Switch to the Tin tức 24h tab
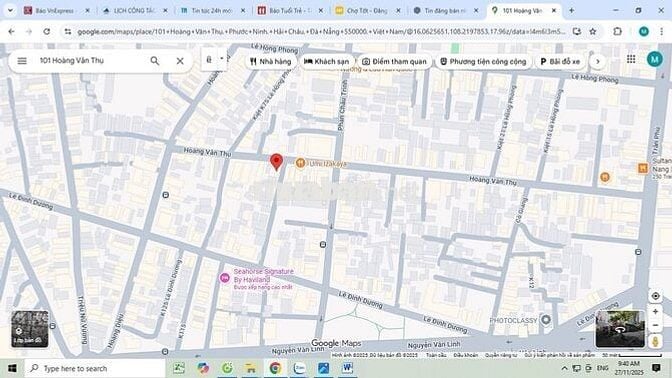 click(x=211, y=10)
